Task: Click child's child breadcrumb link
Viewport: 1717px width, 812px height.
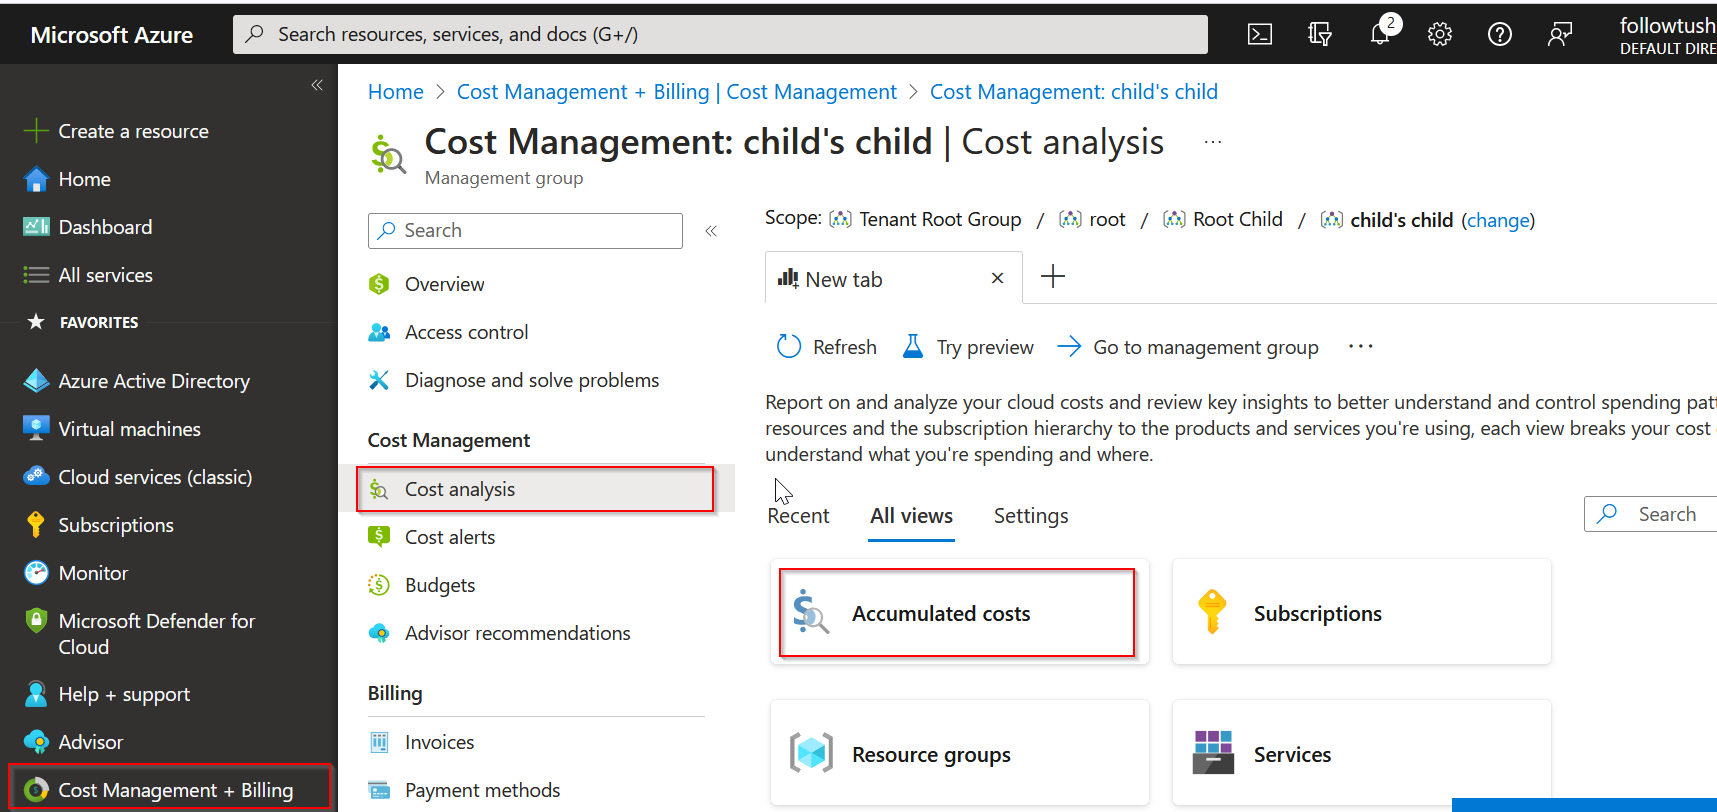Action: pyautogui.click(x=1074, y=92)
